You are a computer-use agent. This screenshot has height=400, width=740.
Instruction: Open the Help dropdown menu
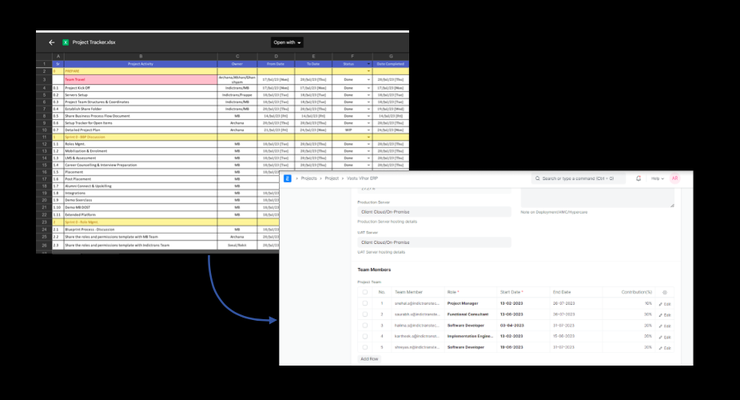click(x=657, y=179)
